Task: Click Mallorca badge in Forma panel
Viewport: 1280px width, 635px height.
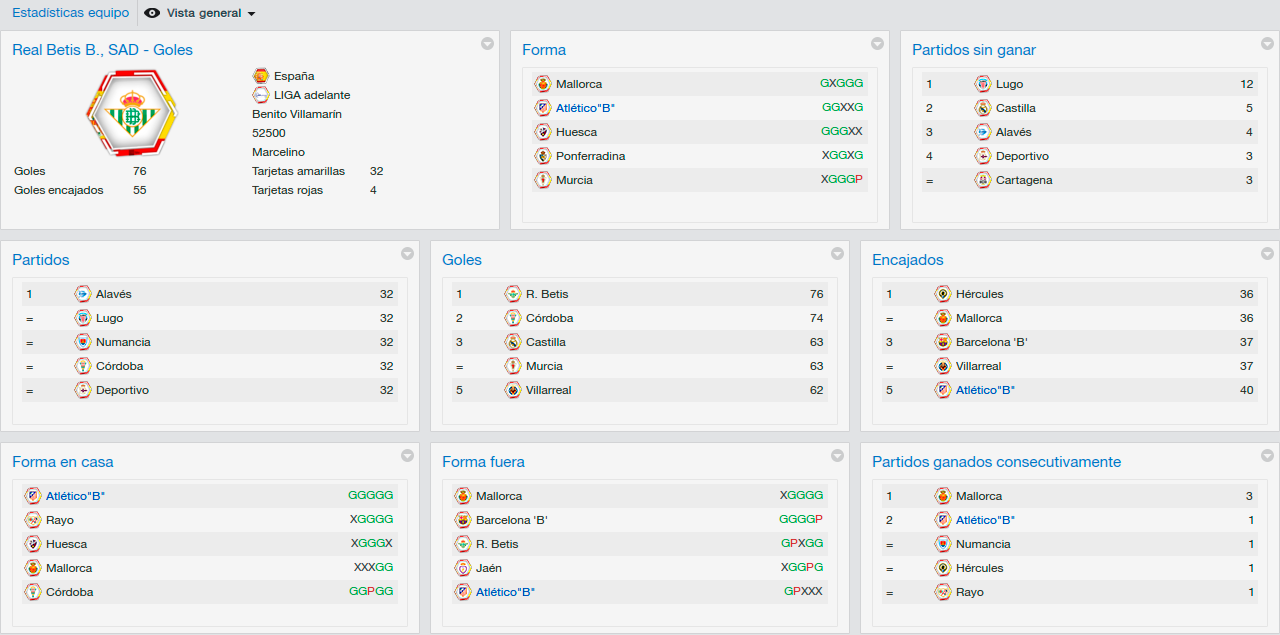Action: 543,84
